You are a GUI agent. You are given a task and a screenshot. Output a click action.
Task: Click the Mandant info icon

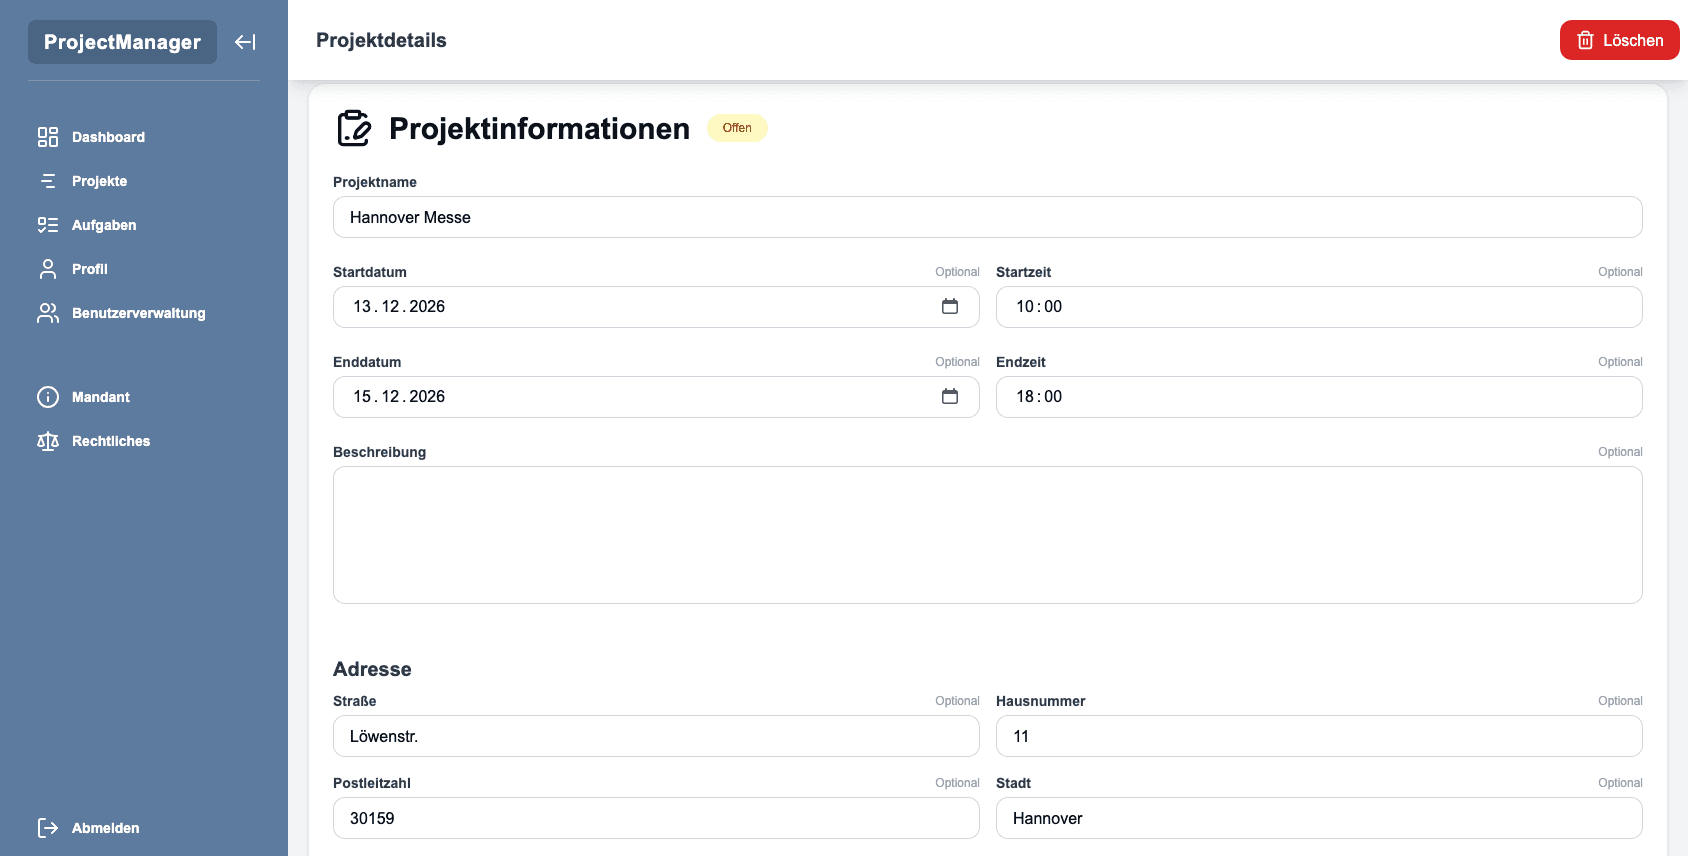pos(48,397)
